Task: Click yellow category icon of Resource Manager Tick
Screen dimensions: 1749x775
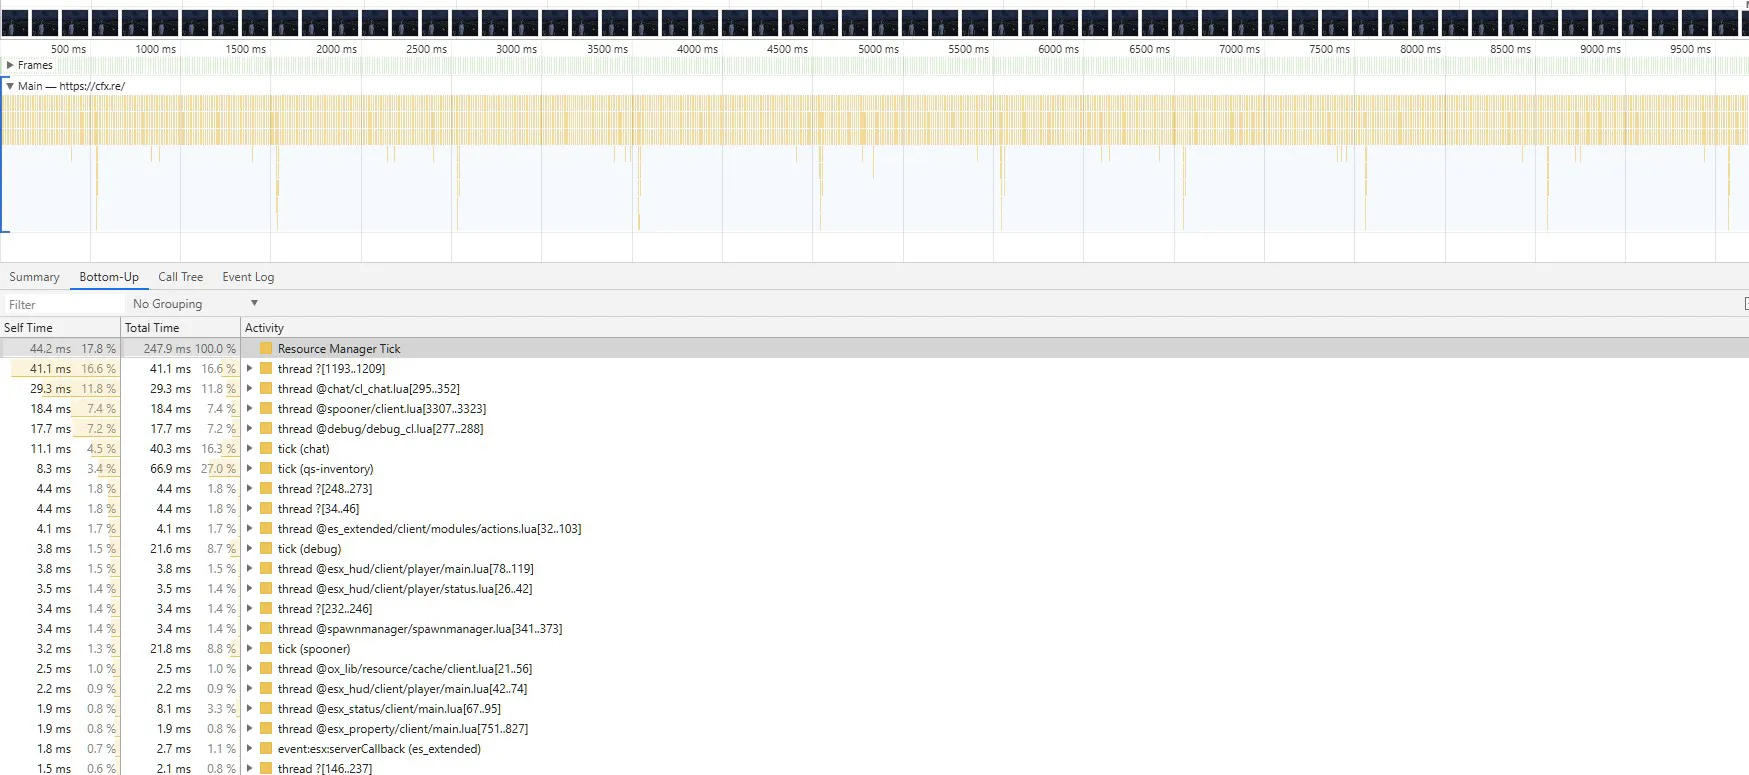Action: pos(266,349)
